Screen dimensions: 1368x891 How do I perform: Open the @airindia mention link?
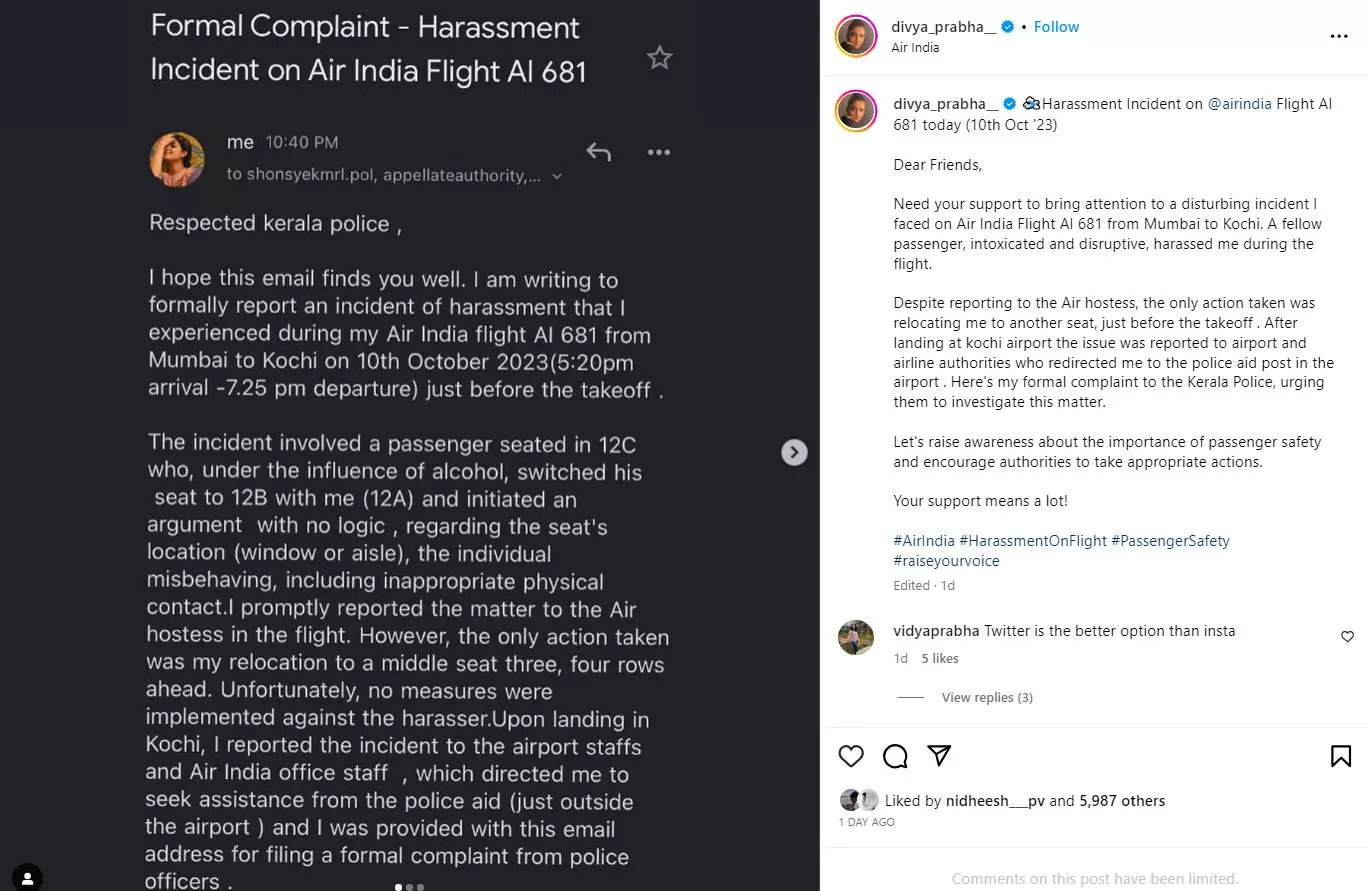pyautogui.click(x=1239, y=103)
